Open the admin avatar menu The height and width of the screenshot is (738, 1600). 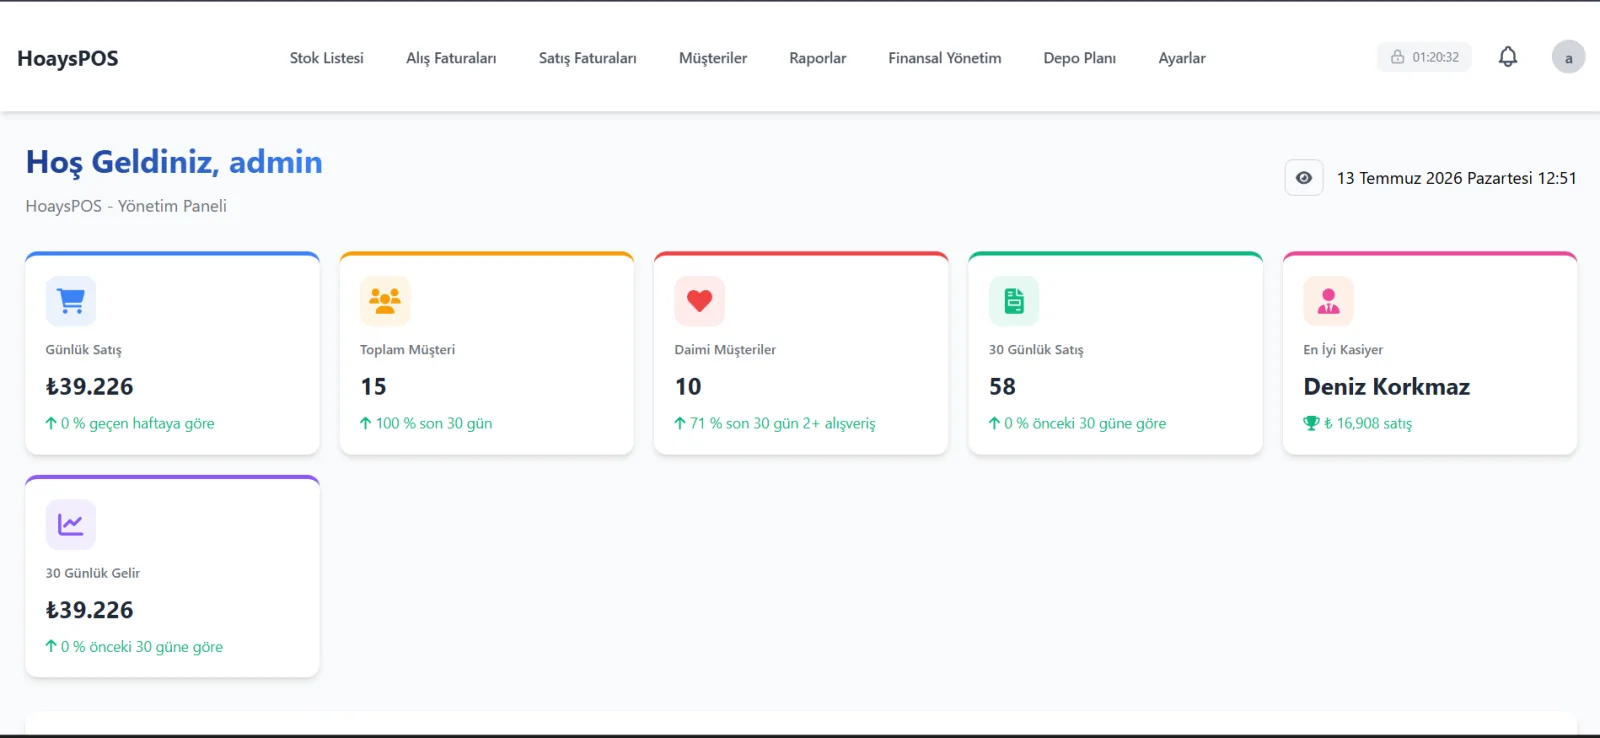pyautogui.click(x=1568, y=57)
